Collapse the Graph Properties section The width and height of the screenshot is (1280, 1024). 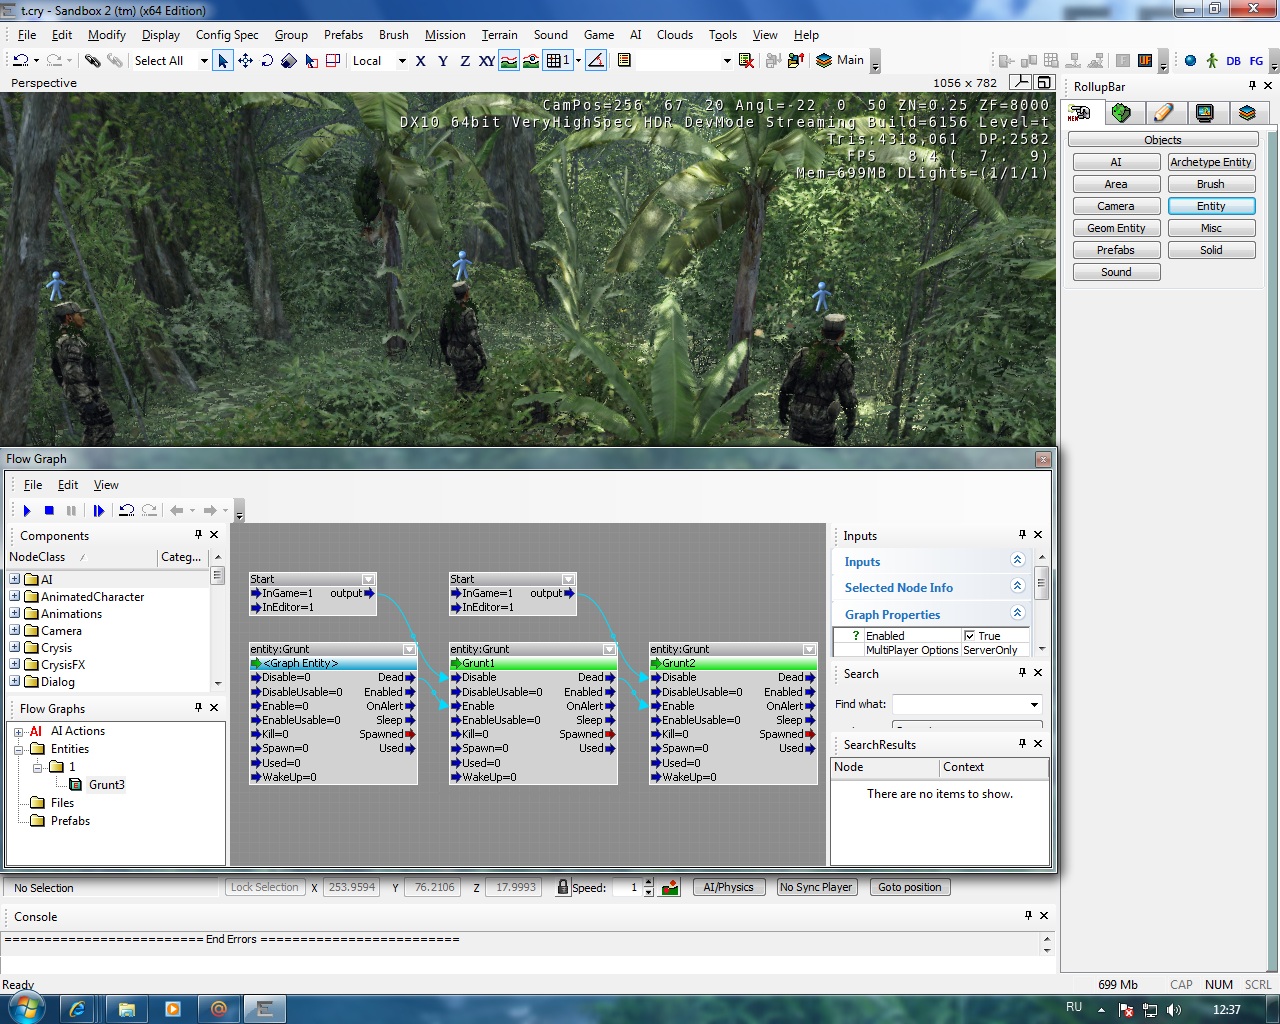point(1017,613)
